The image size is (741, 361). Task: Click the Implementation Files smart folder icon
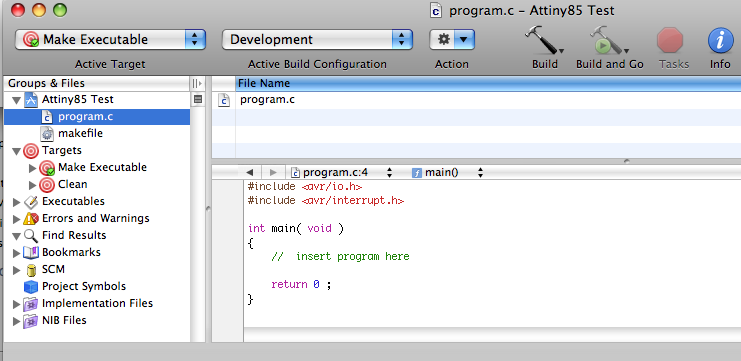31,304
